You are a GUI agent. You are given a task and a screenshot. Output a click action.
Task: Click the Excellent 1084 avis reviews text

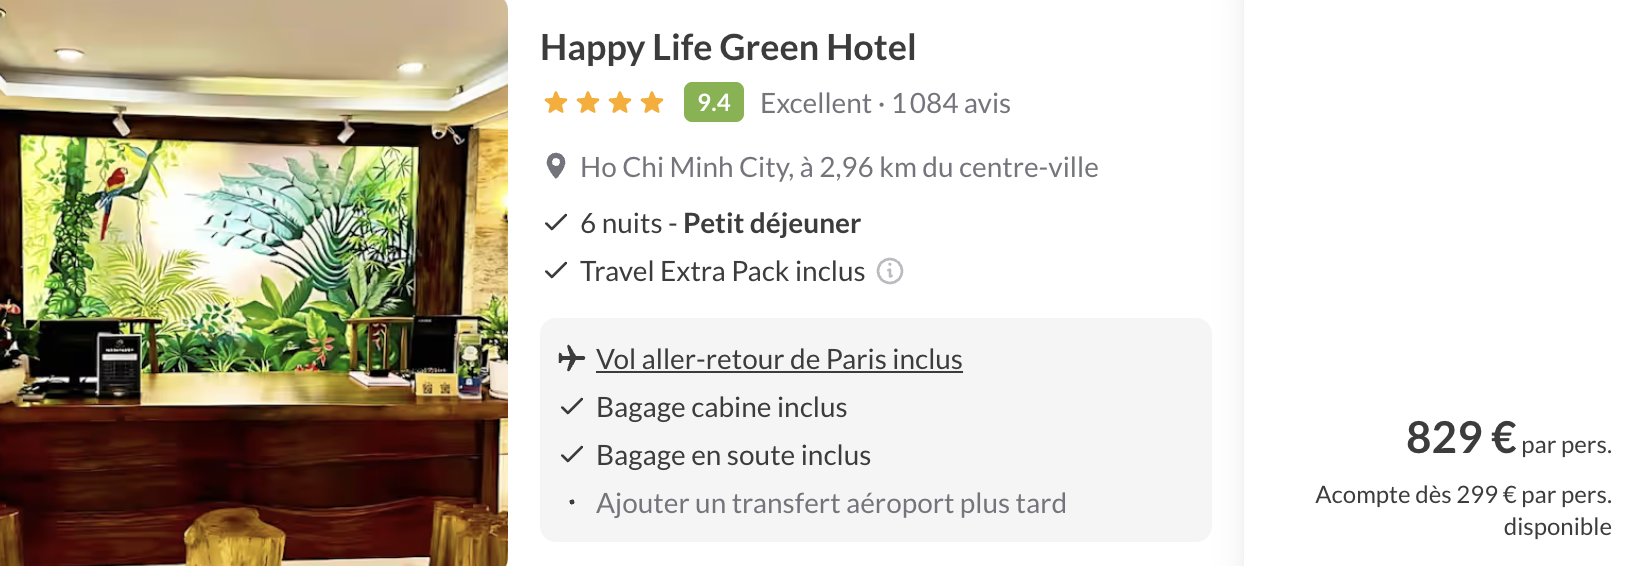[885, 103]
